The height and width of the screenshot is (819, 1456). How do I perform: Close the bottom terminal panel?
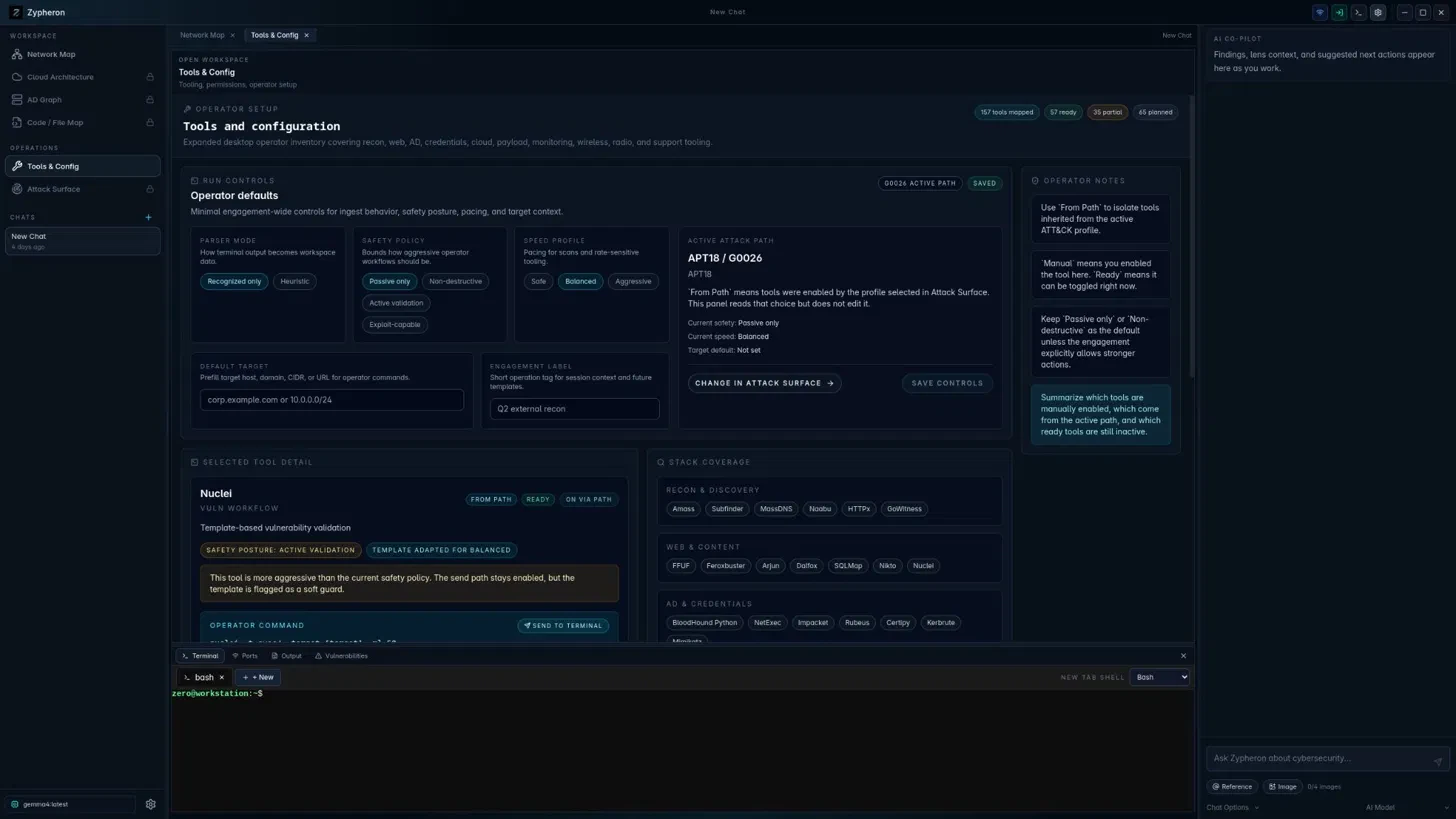point(1183,656)
